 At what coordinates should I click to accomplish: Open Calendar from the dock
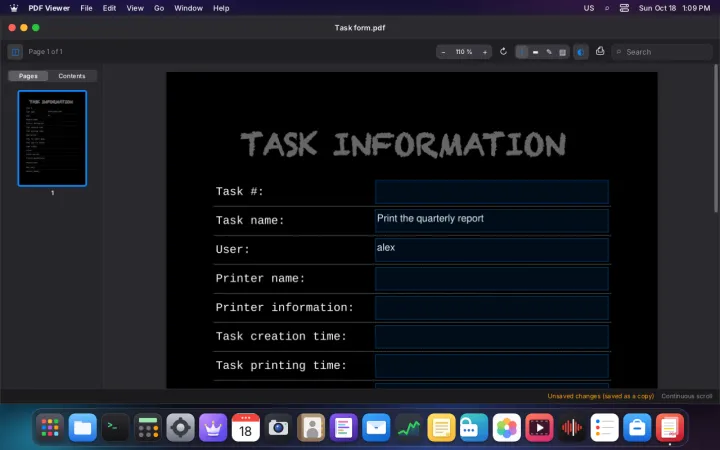(x=246, y=428)
